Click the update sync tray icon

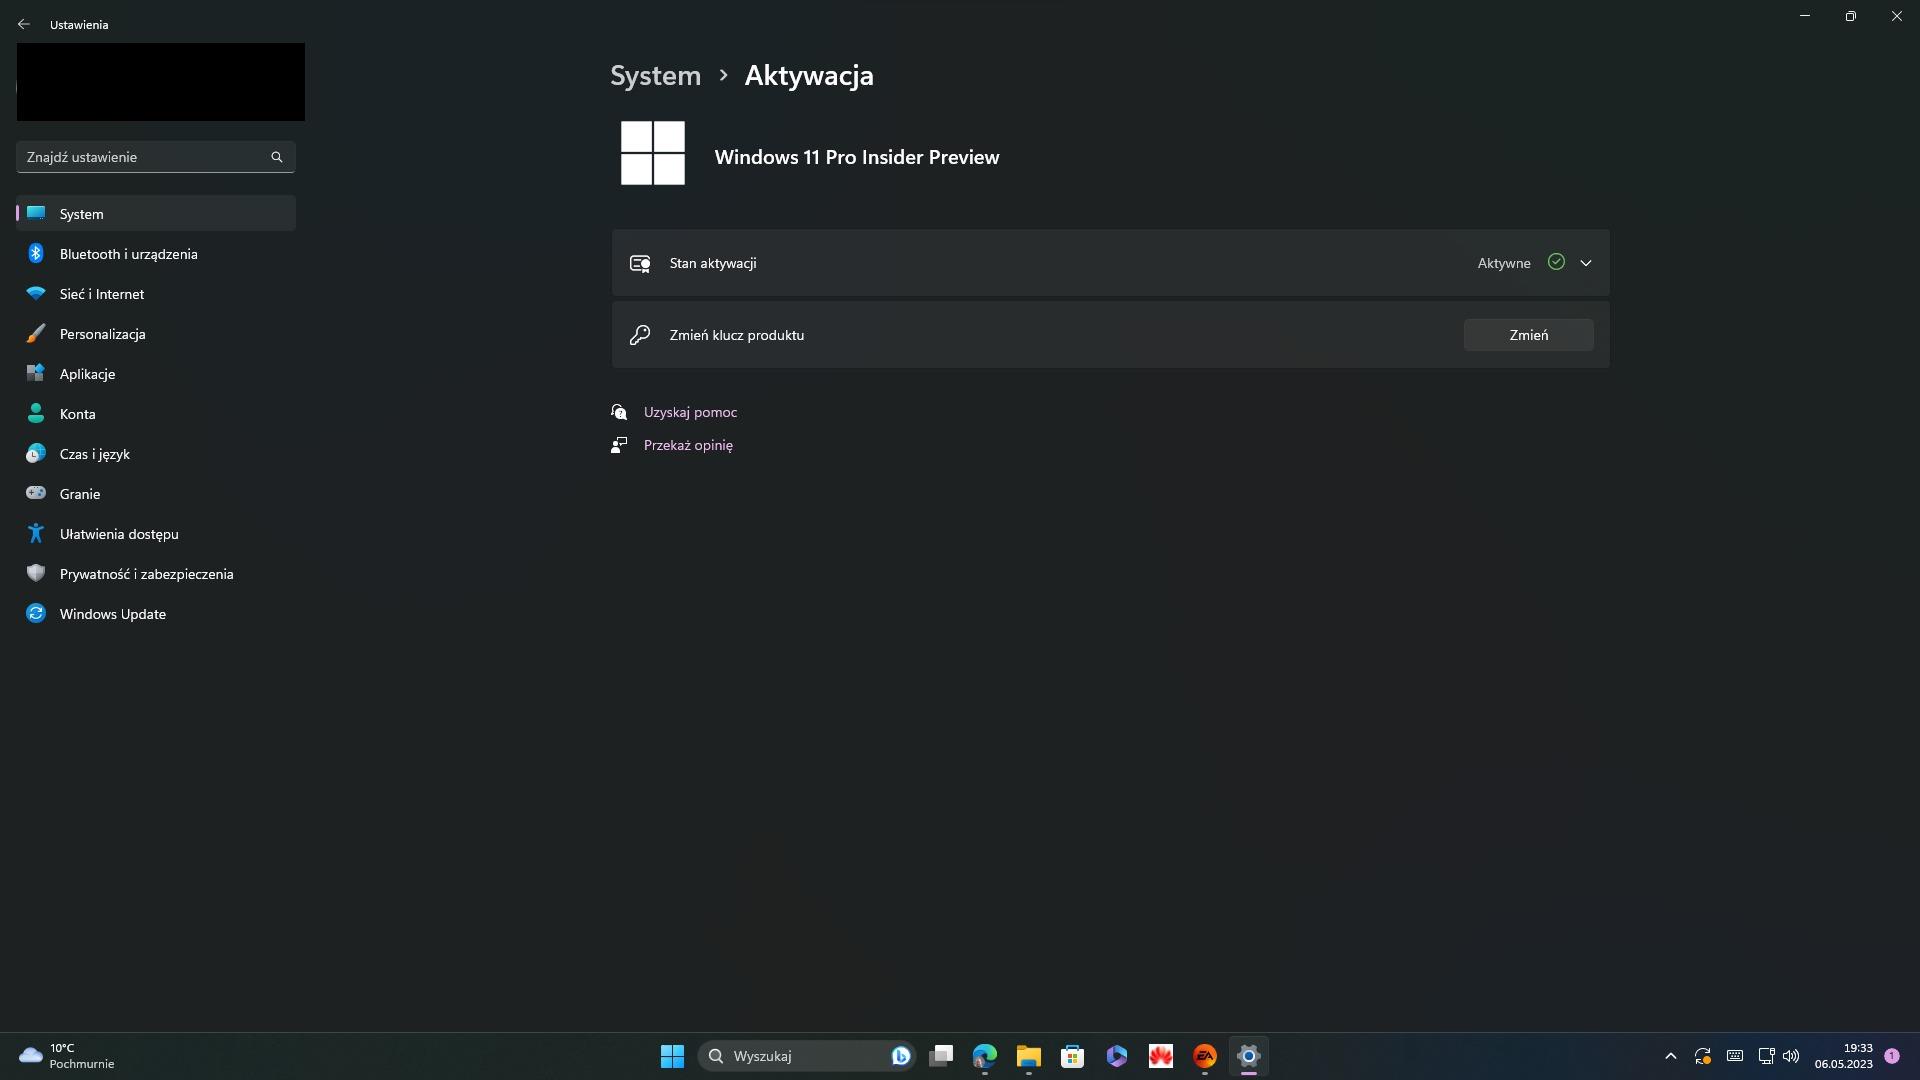point(1703,1056)
